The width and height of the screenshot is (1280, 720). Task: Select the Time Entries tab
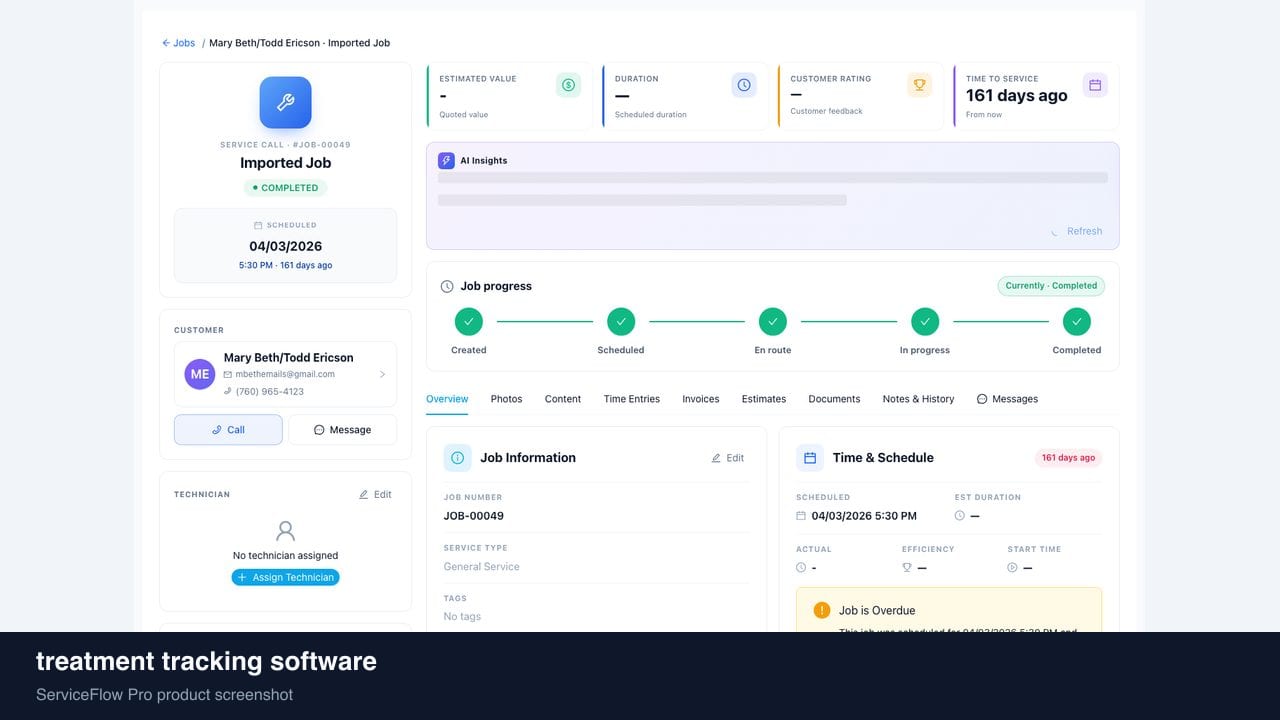coord(632,399)
